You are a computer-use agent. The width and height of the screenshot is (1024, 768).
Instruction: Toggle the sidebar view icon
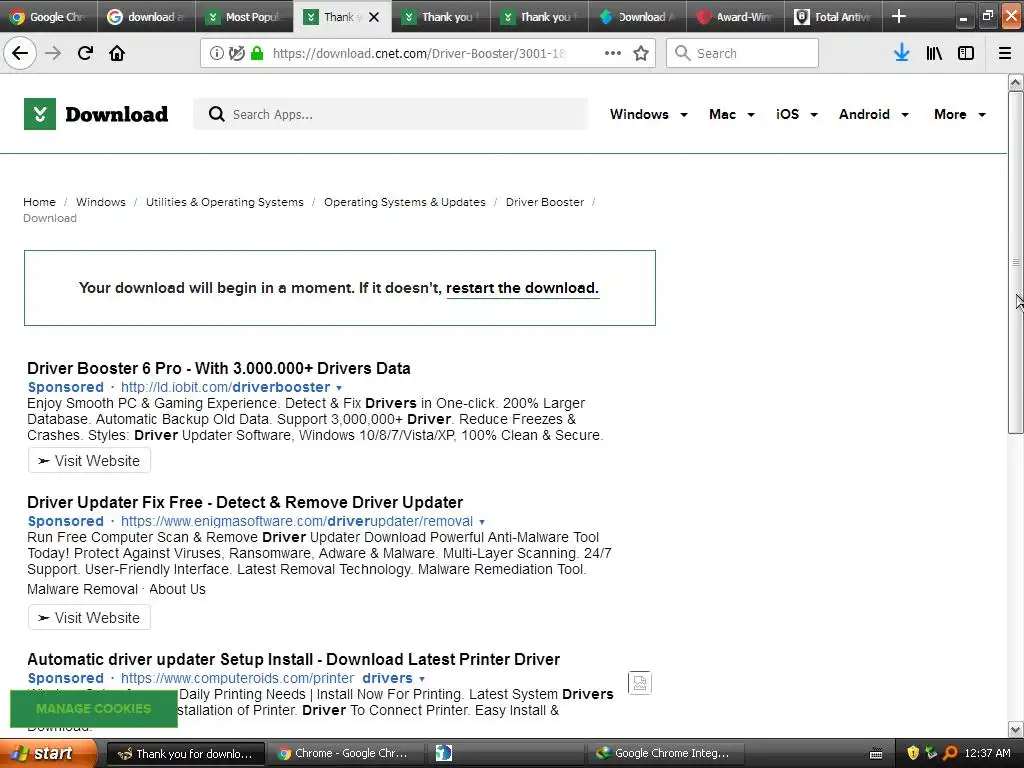(966, 53)
